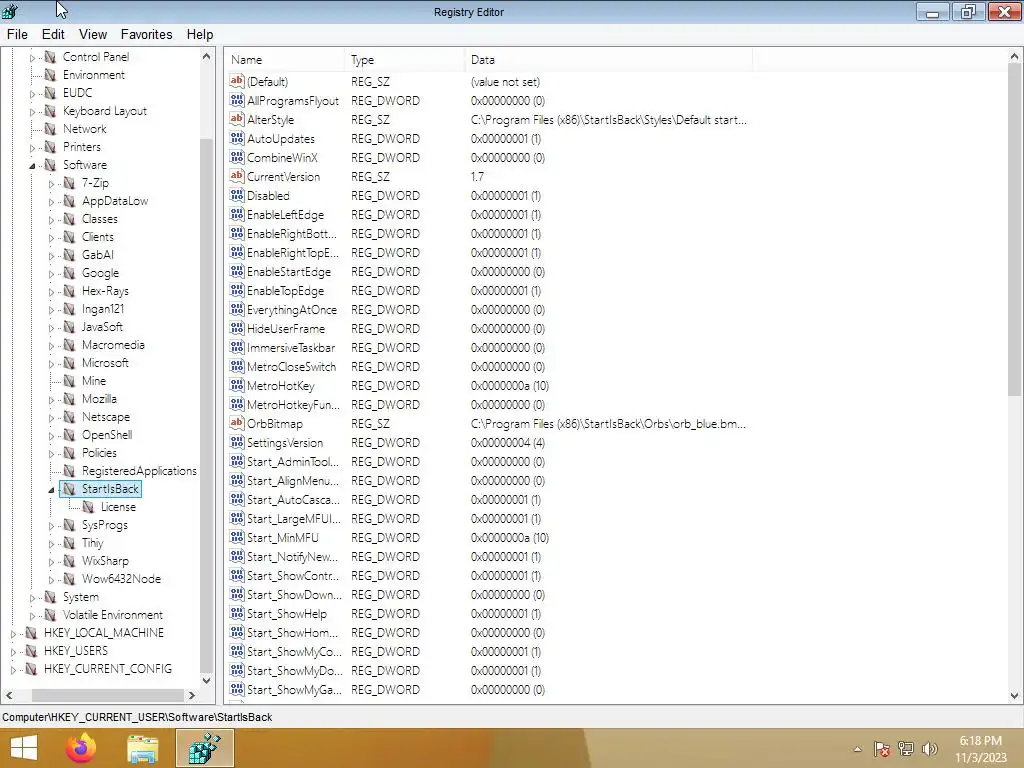
Task: Open File Explorer from the taskbar
Action: coord(142,749)
